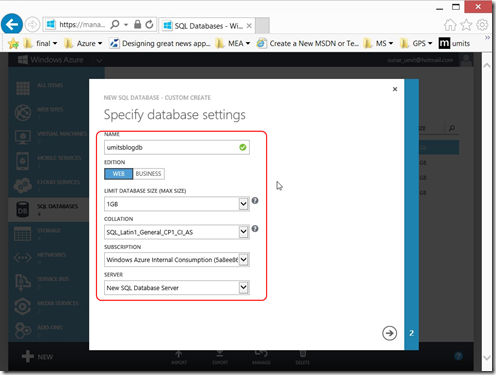Click the wizard step 2 indicator
Viewport: 496px width, 375px height.
(x=412, y=333)
